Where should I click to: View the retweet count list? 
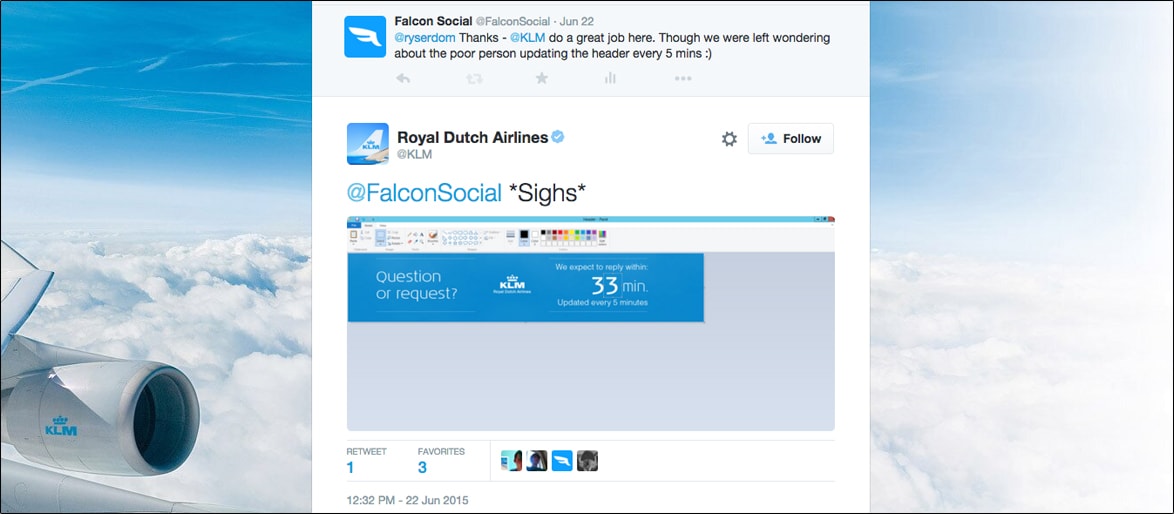[351, 467]
